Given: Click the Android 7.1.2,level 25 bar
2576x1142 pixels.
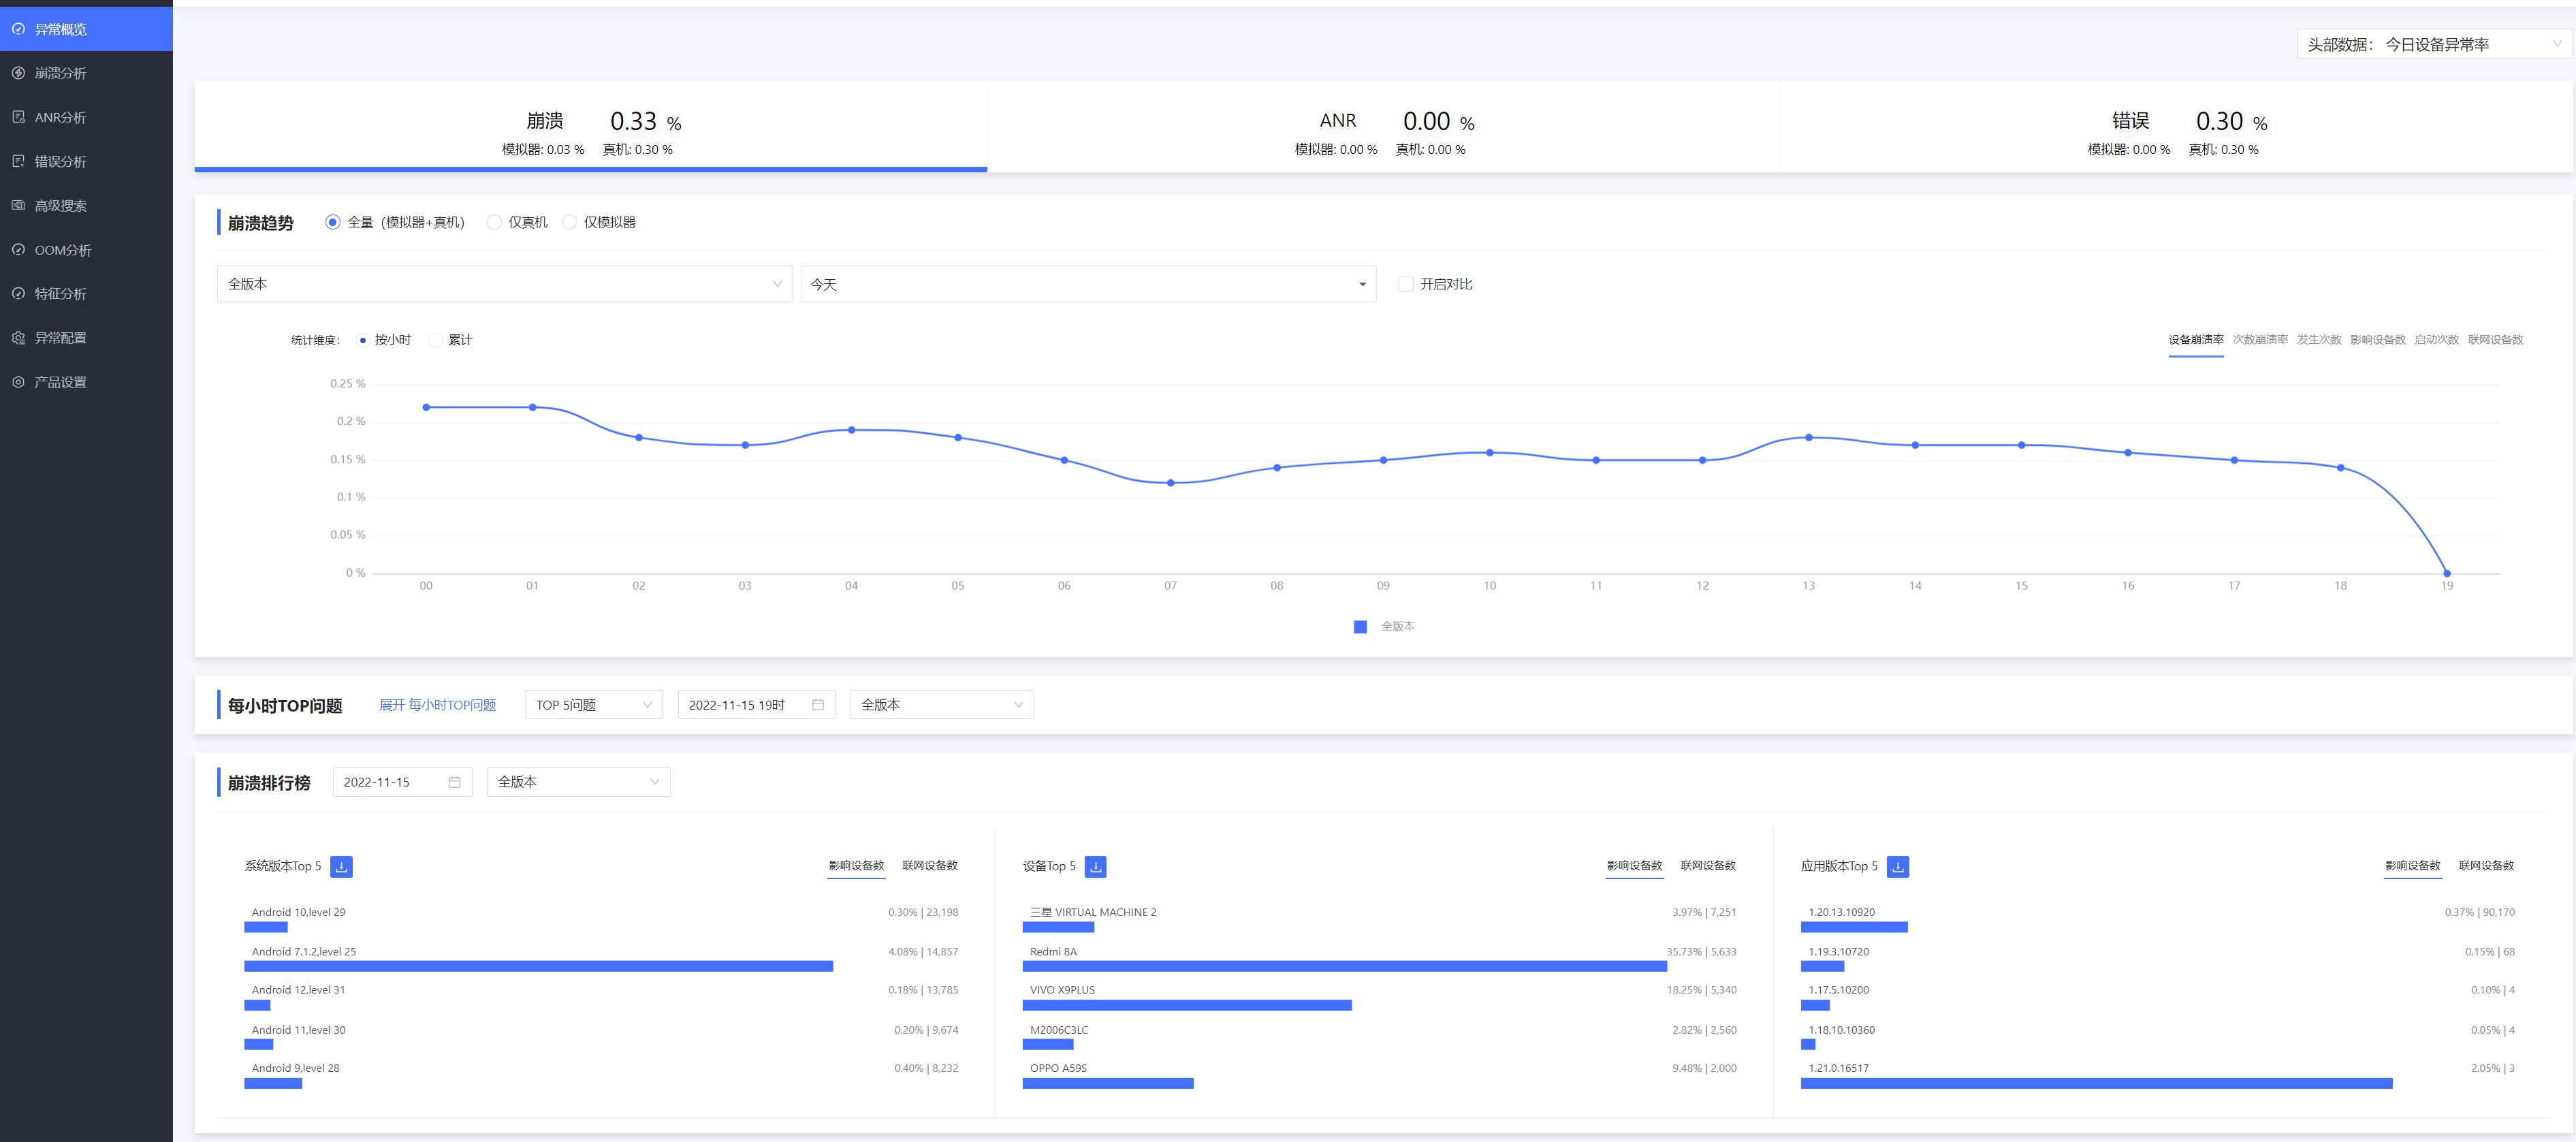Looking at the screenshot, I should (x=538, y=966).
